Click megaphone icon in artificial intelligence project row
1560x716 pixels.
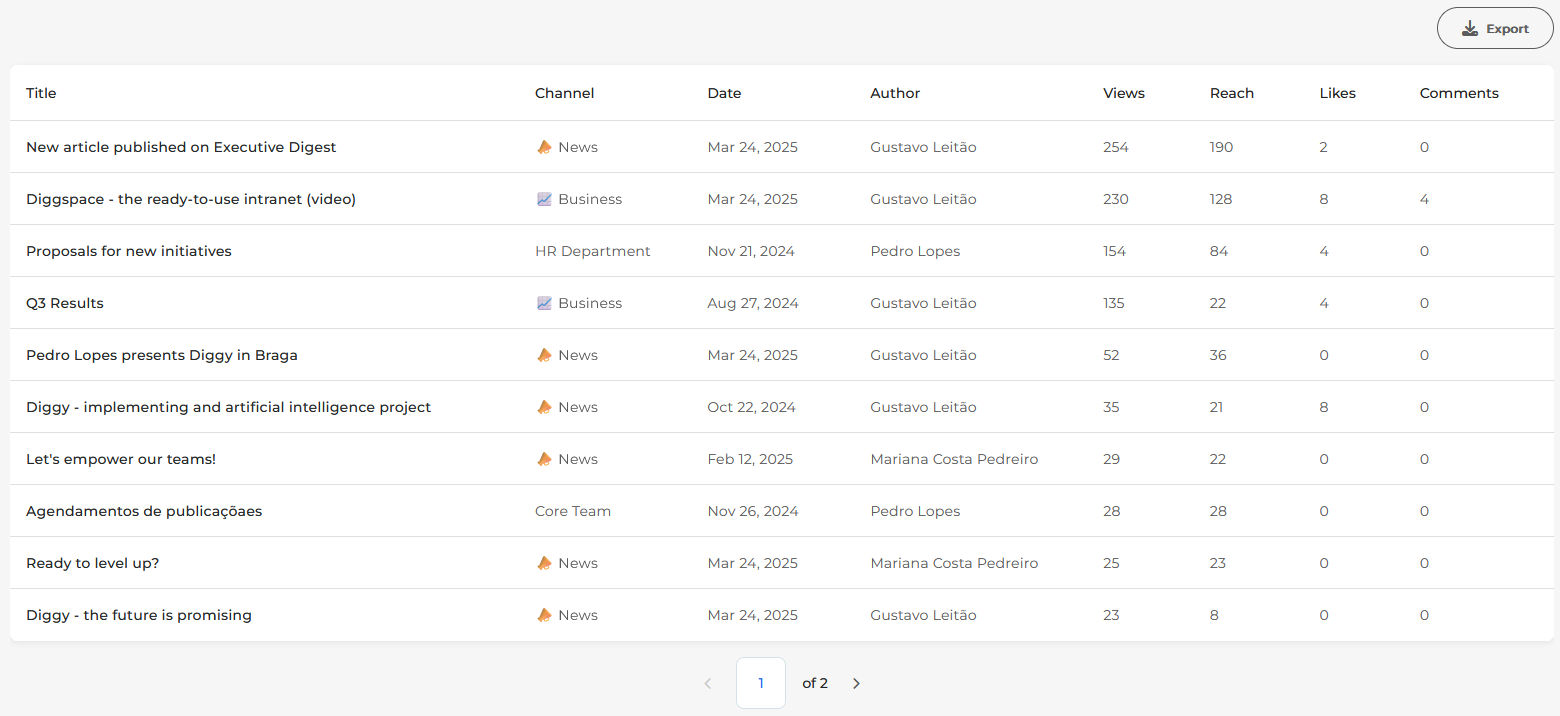(544, 407)
